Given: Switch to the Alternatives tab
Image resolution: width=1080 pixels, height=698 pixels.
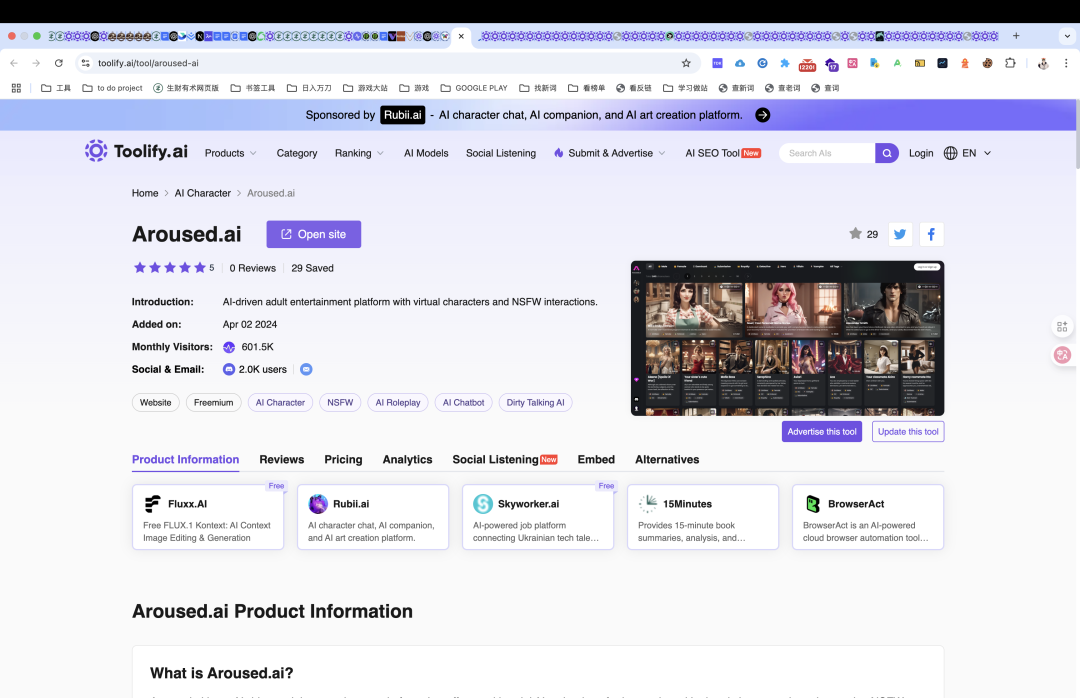Looking at the screenshot, I should 667,460.
